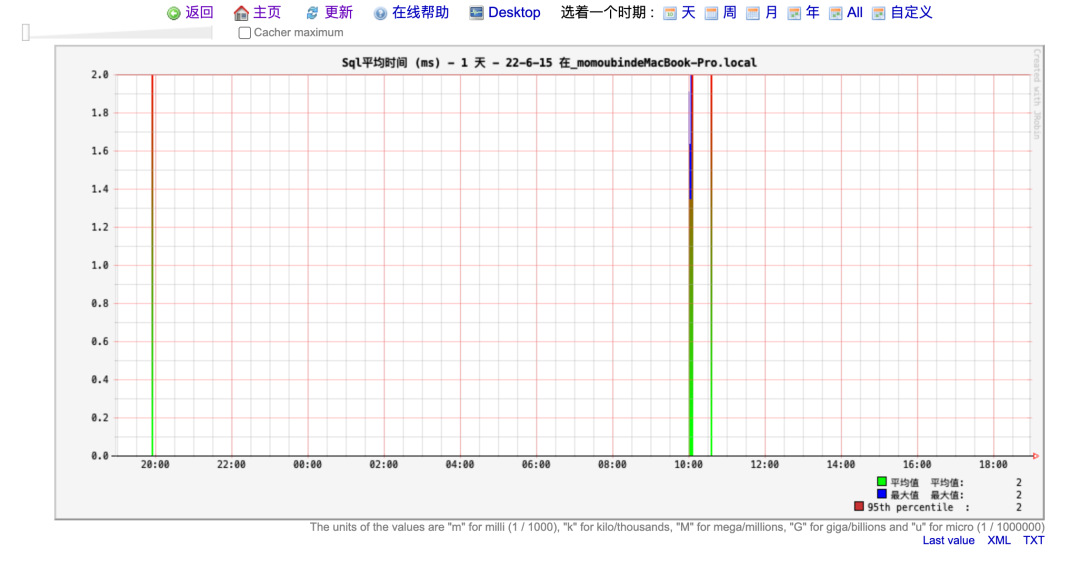Image resolution: width=1080 pixels, height=568 pixels.
Task: Select the 年 year period
Action: (x=813, y=12)
